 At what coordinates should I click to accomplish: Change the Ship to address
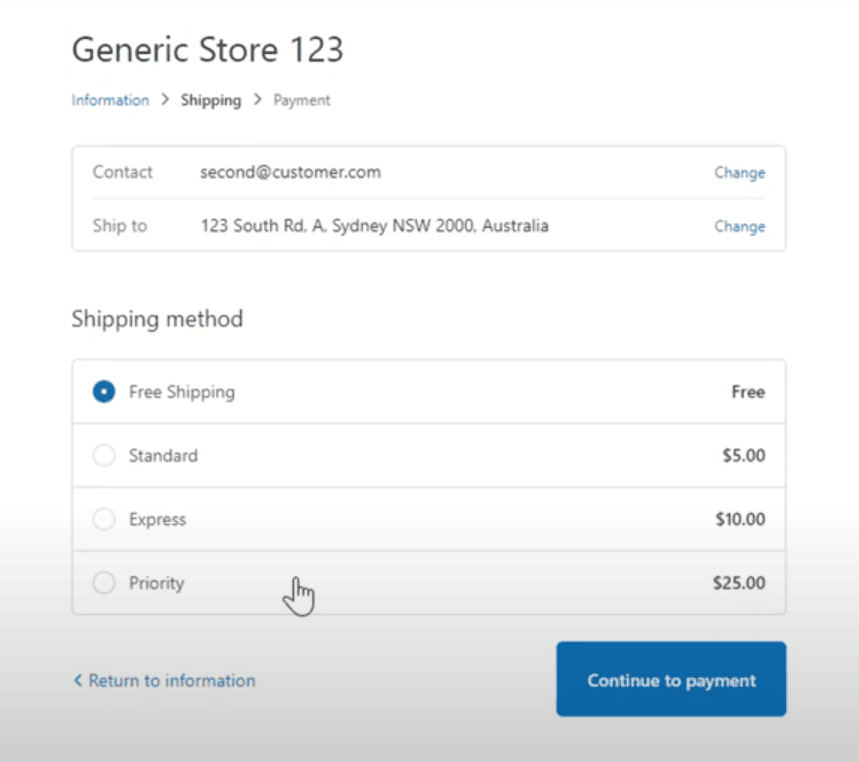[739, 227]
